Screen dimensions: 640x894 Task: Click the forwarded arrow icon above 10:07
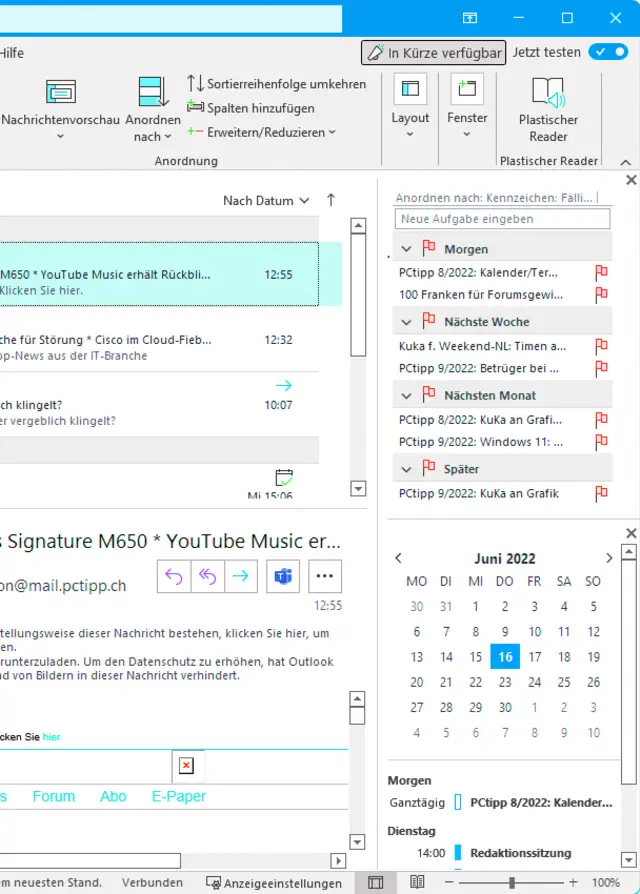click(x=283, y=385)
